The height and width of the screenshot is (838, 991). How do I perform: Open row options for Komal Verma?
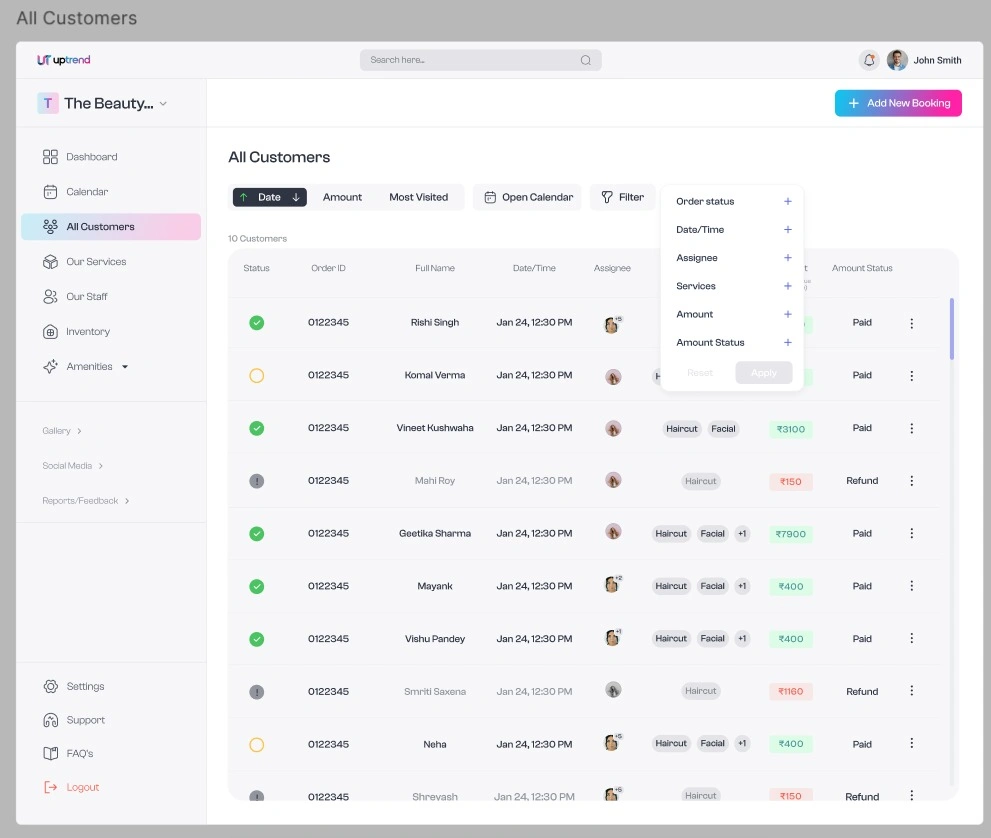pos(911,376)
